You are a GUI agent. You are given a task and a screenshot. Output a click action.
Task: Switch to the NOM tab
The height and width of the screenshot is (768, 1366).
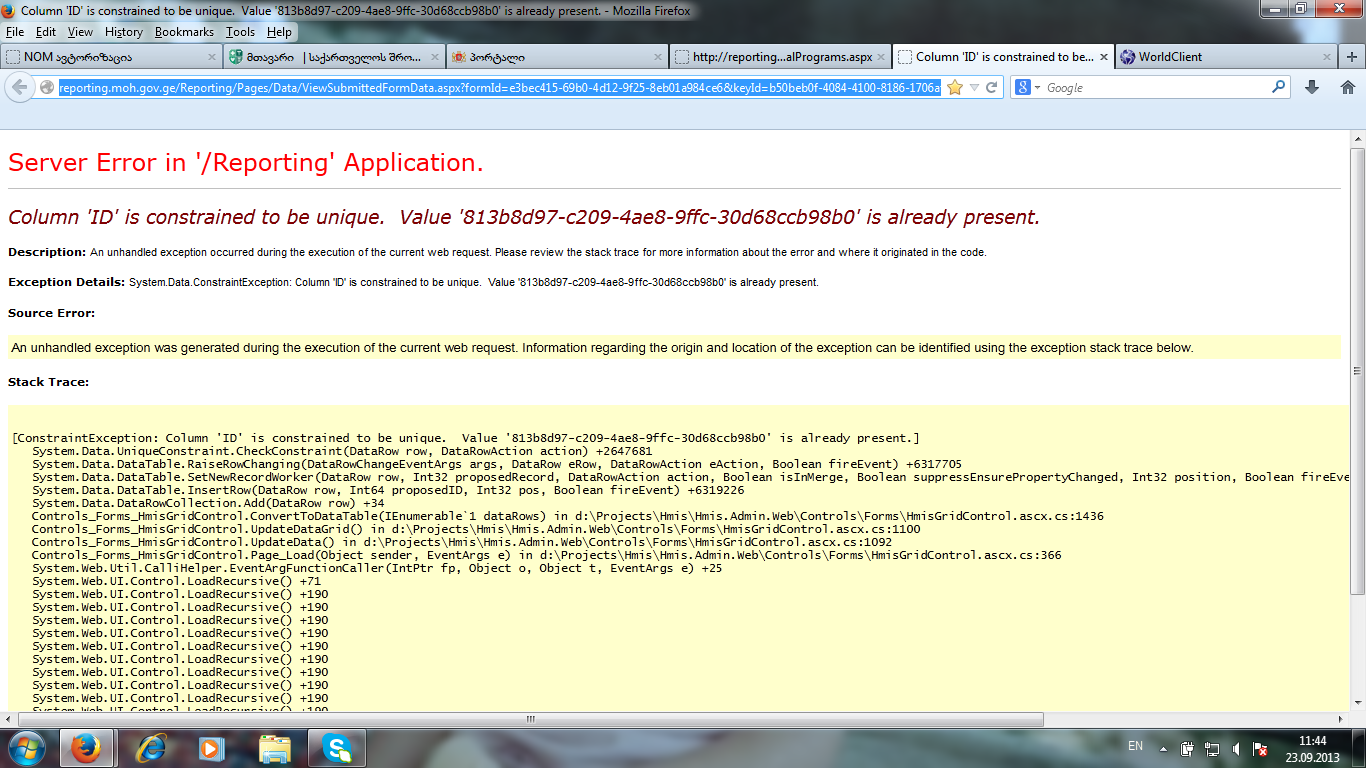pos(80,57)
